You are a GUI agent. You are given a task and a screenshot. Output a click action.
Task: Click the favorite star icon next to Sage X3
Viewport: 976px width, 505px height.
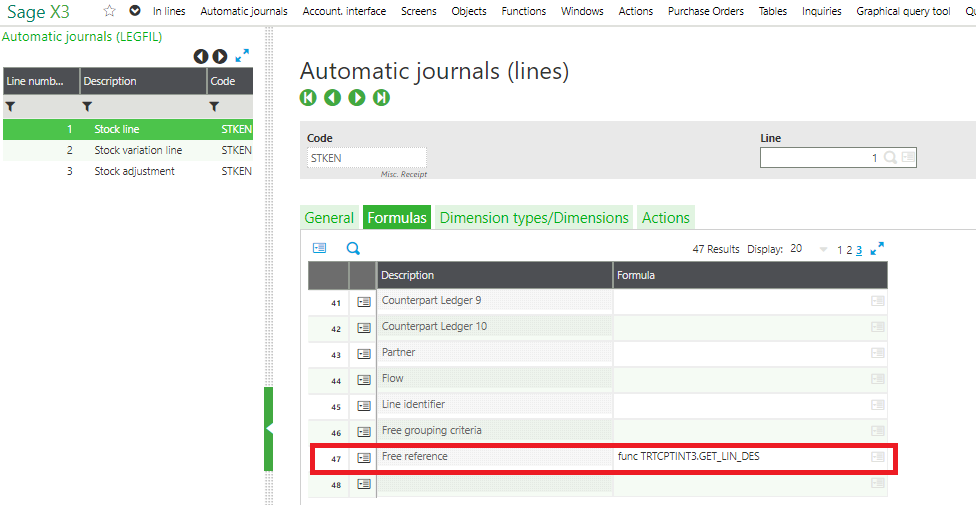110,11
